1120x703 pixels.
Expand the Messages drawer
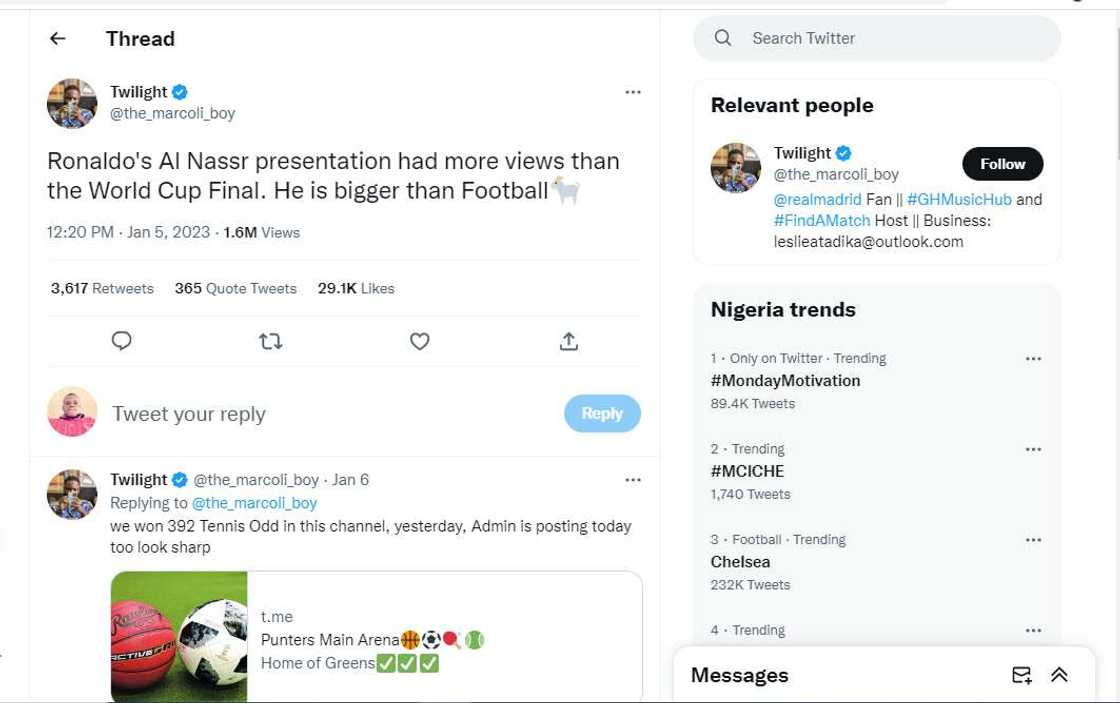(x=1060, y=675)
